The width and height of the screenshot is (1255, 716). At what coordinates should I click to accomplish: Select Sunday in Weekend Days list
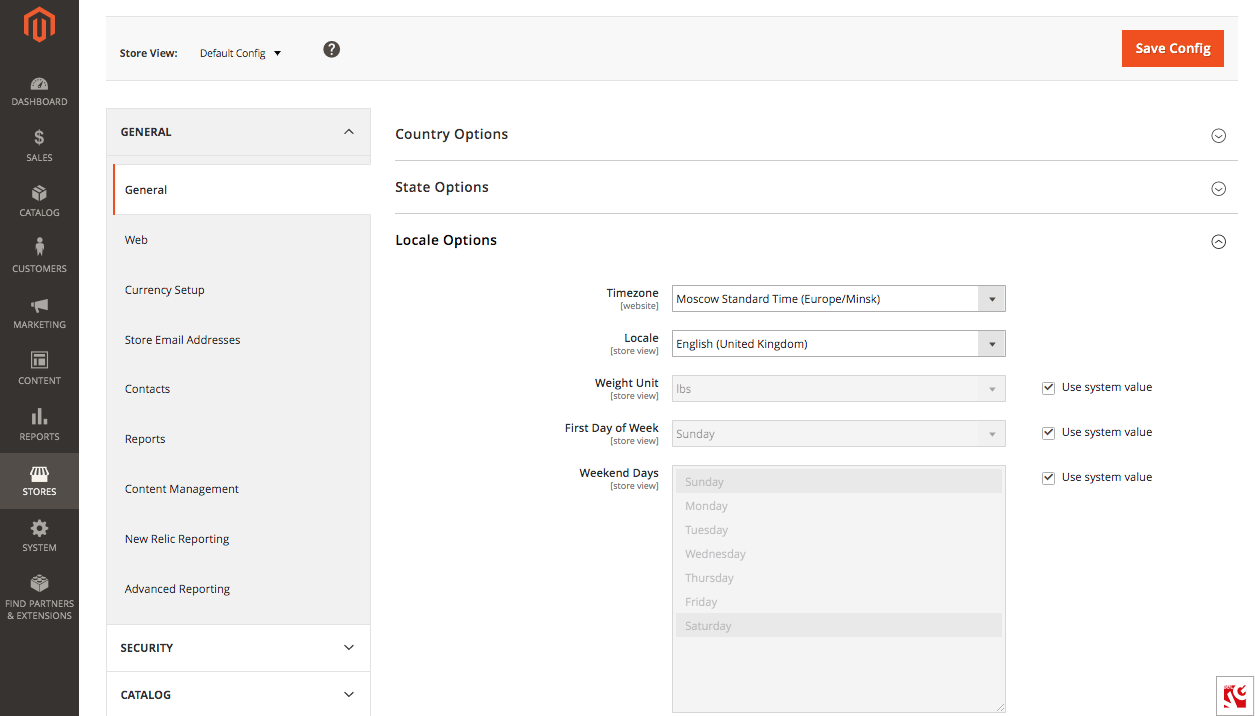pos(838,482)
